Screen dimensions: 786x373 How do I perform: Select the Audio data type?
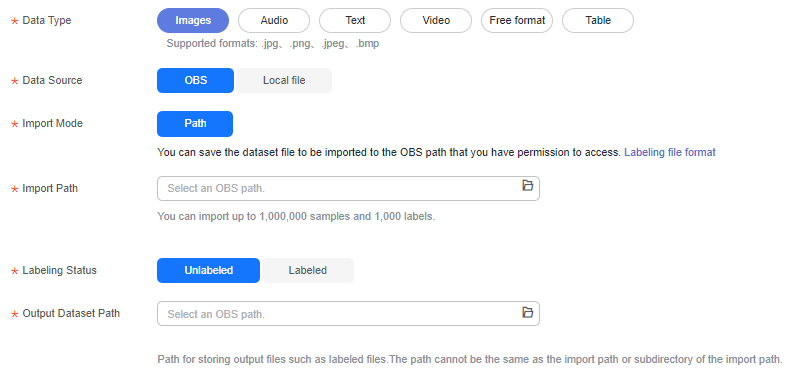[274, 21]
